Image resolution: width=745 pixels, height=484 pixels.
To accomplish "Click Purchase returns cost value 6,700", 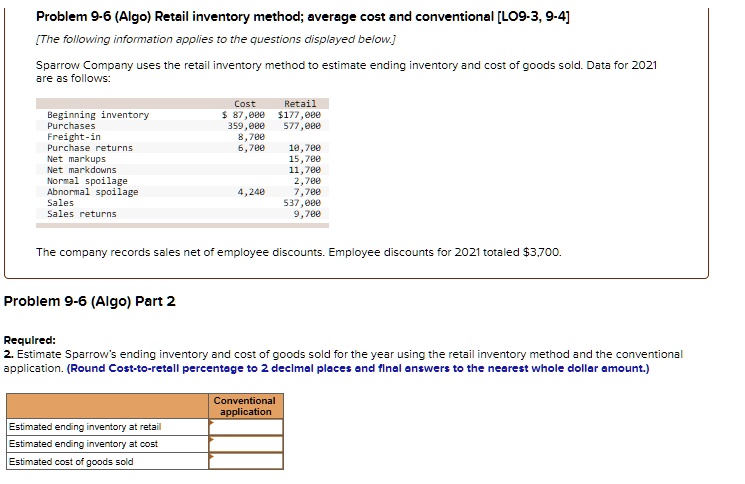I will point(251,148).
